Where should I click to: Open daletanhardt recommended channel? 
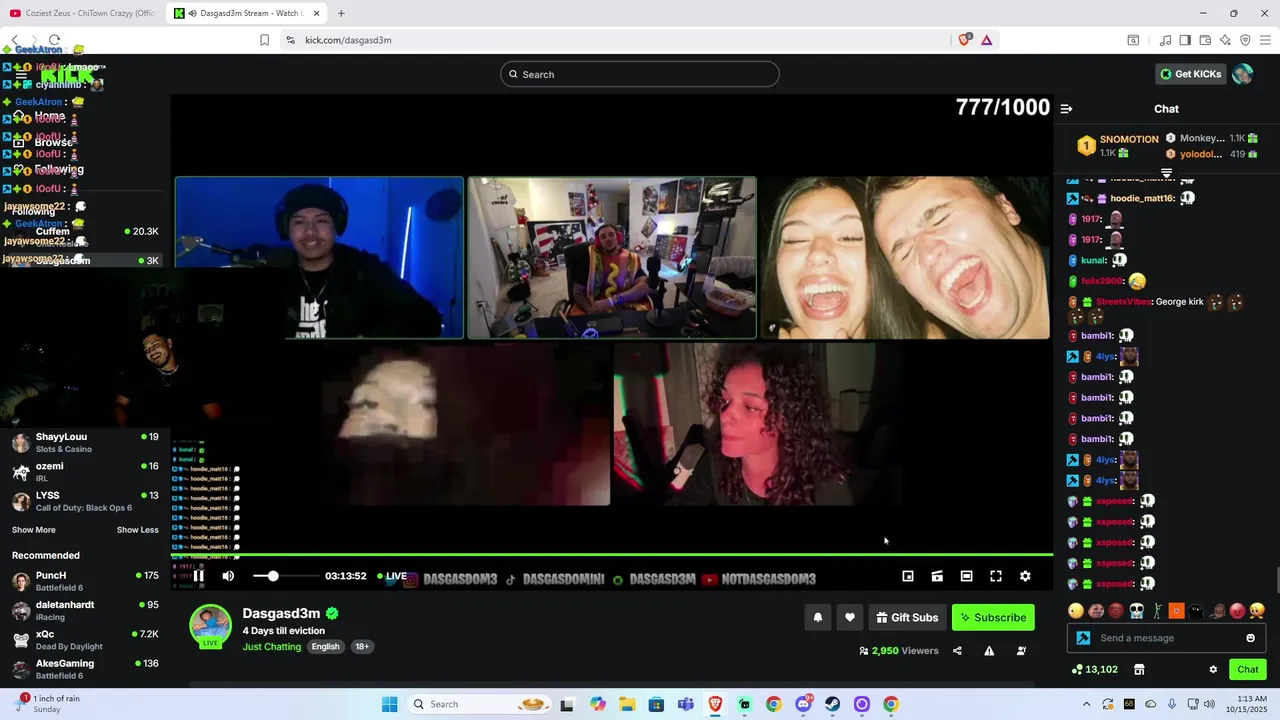[x=85, y=610]
